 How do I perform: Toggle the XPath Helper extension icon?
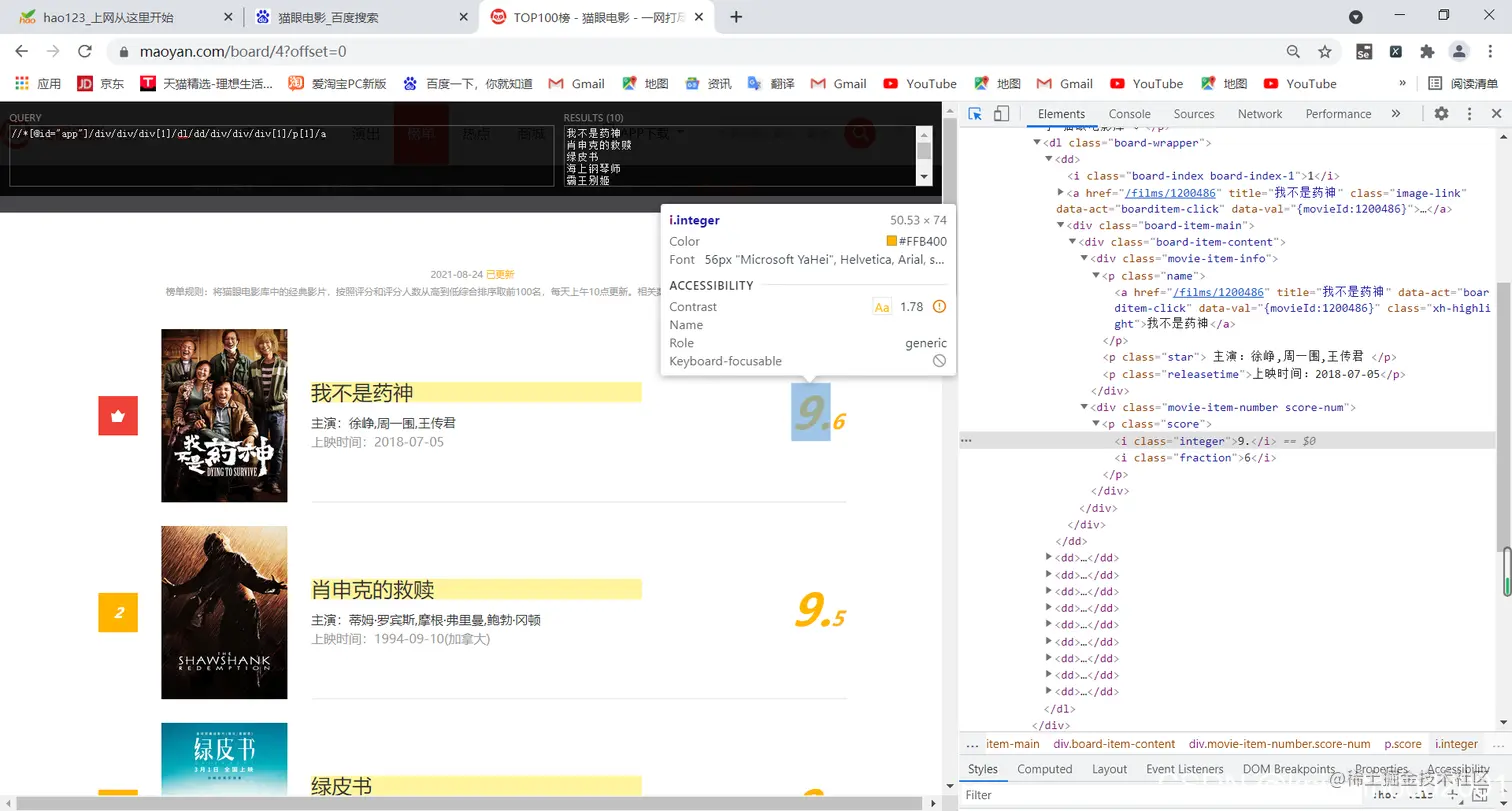pyautogui.click(x=1396, y=51)
